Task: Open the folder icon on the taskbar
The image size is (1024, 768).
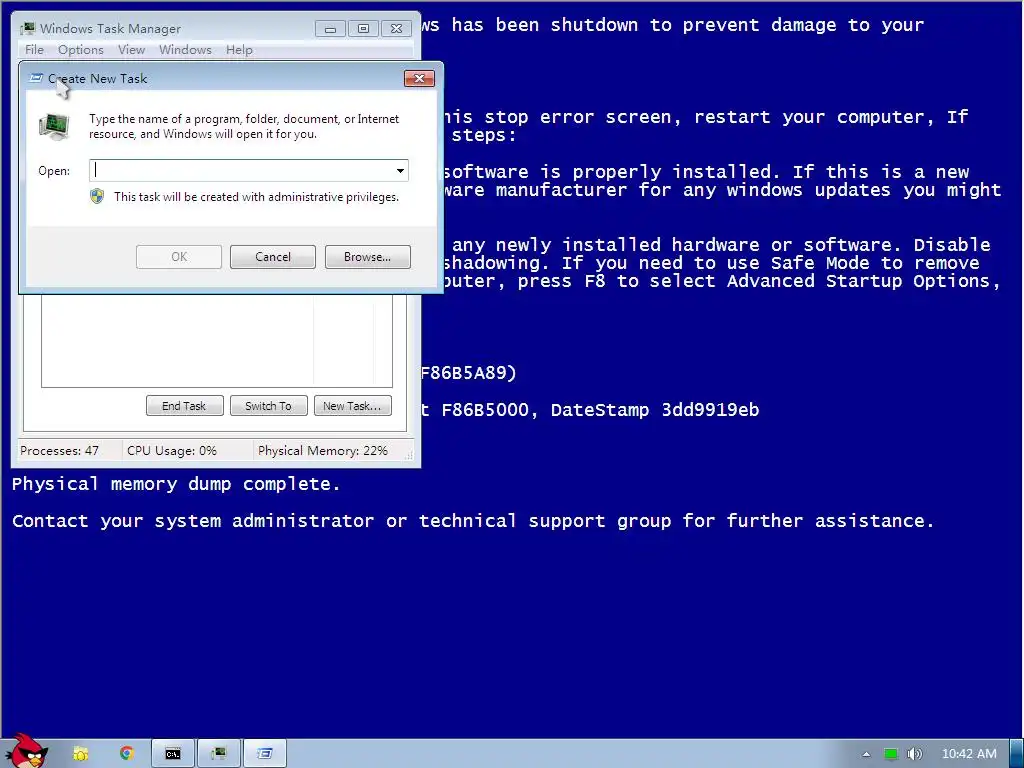Action: 80,754
